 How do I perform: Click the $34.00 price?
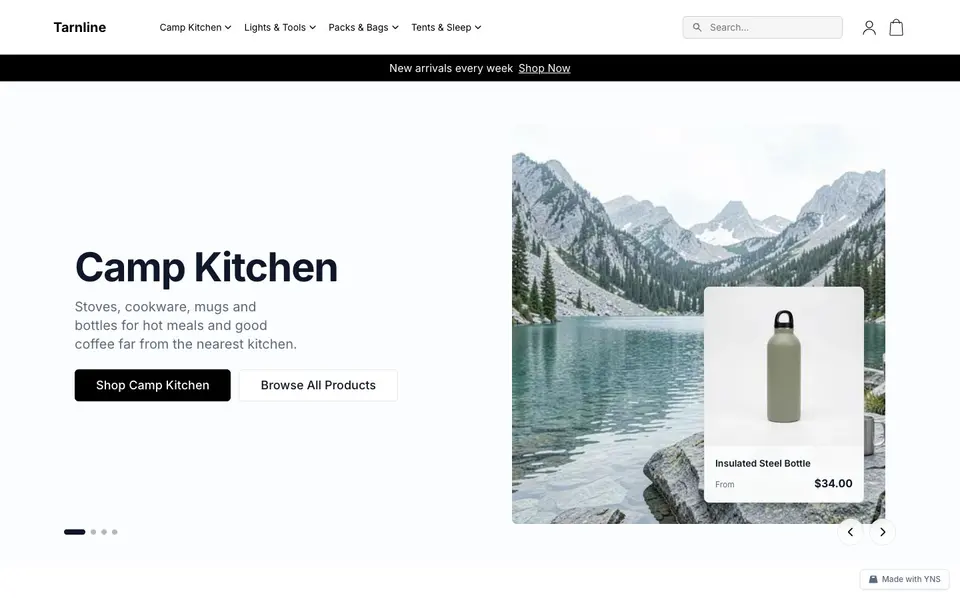[833, 484]
